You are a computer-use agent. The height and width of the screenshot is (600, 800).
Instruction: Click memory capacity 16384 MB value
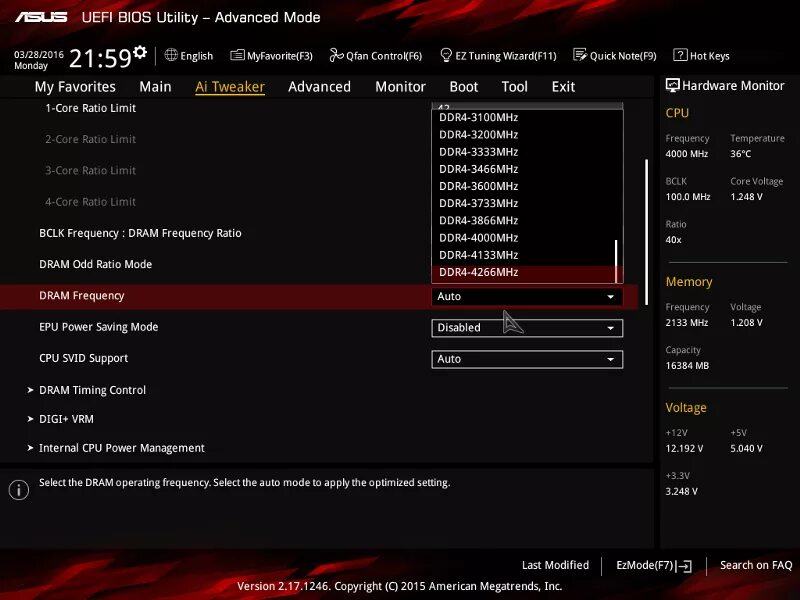687,366
